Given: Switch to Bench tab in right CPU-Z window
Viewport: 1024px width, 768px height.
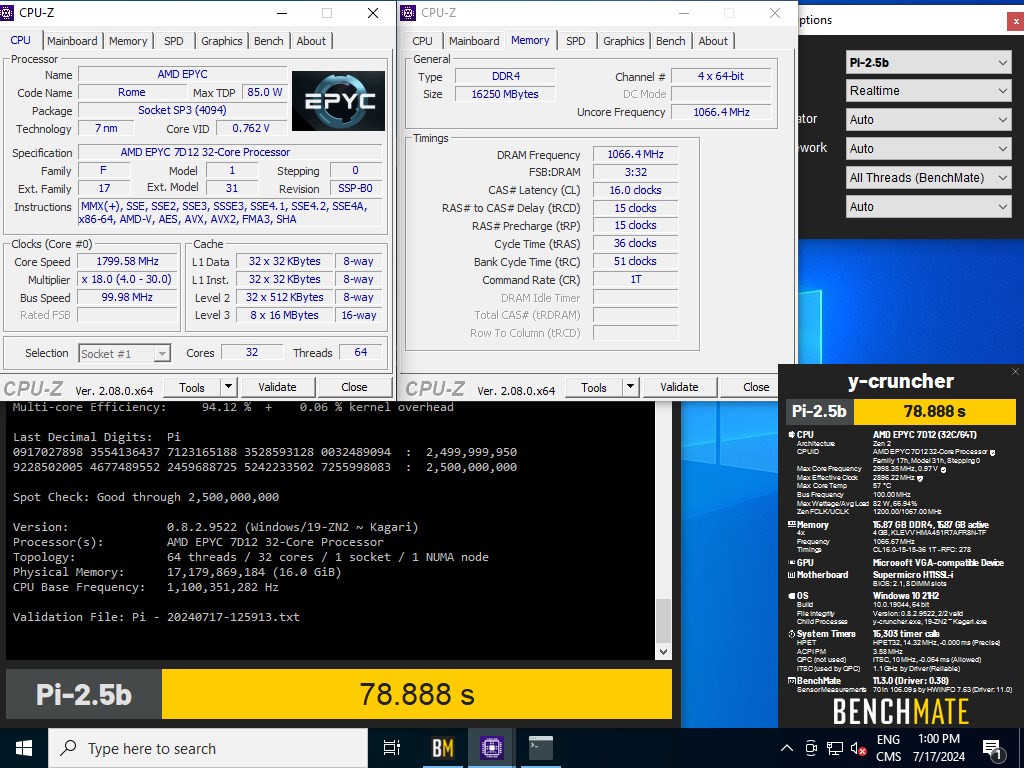Looking at the screenshot, I should click(671, 41).
